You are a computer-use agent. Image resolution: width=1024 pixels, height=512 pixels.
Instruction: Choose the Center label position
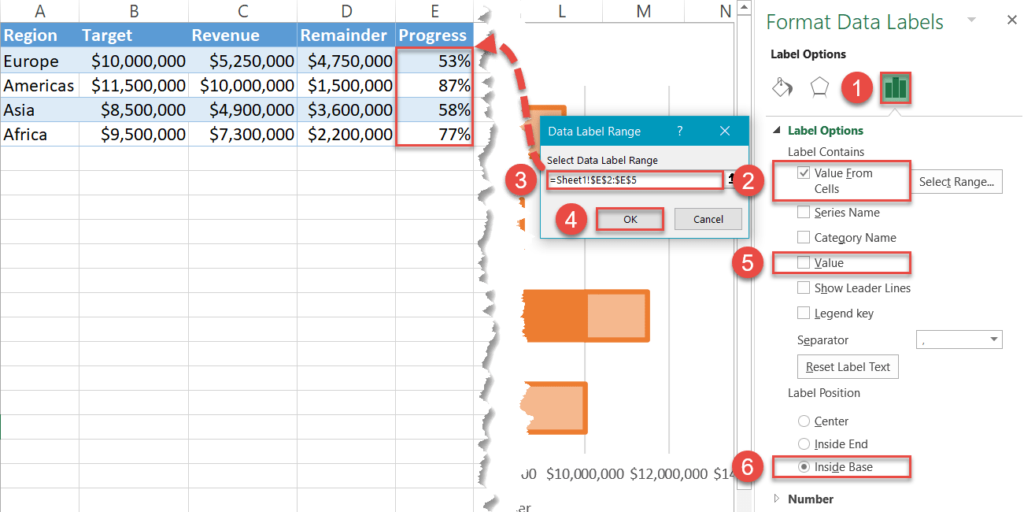(805, 422)
